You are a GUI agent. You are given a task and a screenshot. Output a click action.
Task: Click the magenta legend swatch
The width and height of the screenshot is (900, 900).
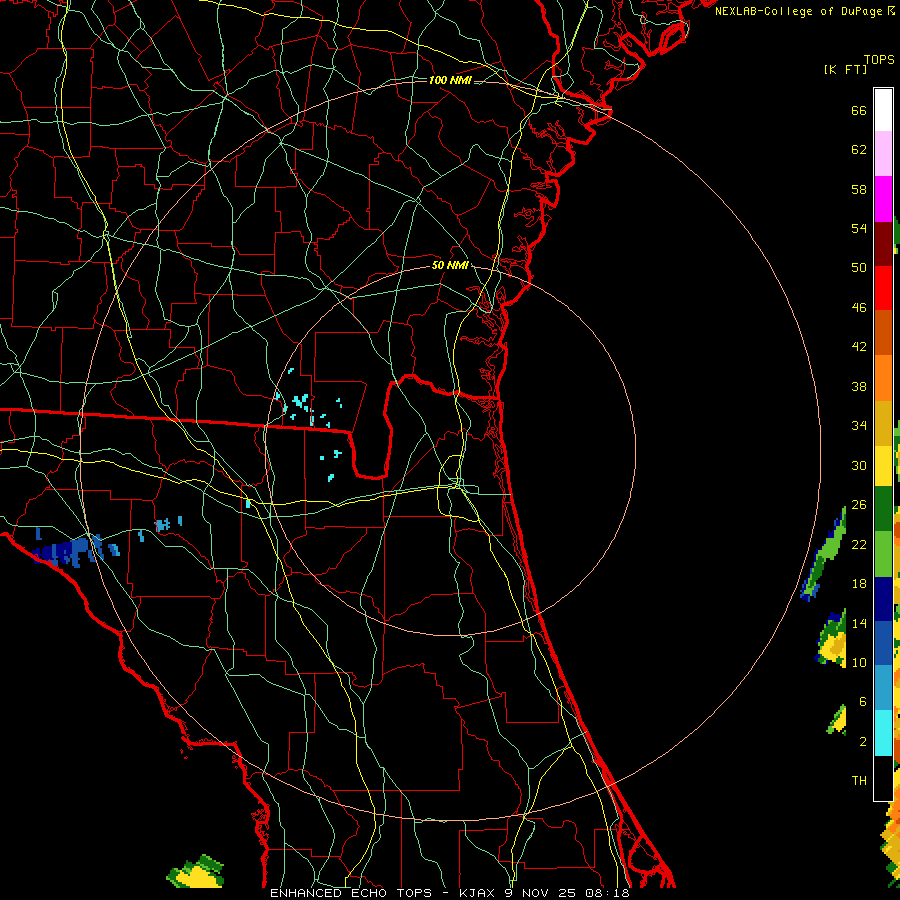pos(883,199)
